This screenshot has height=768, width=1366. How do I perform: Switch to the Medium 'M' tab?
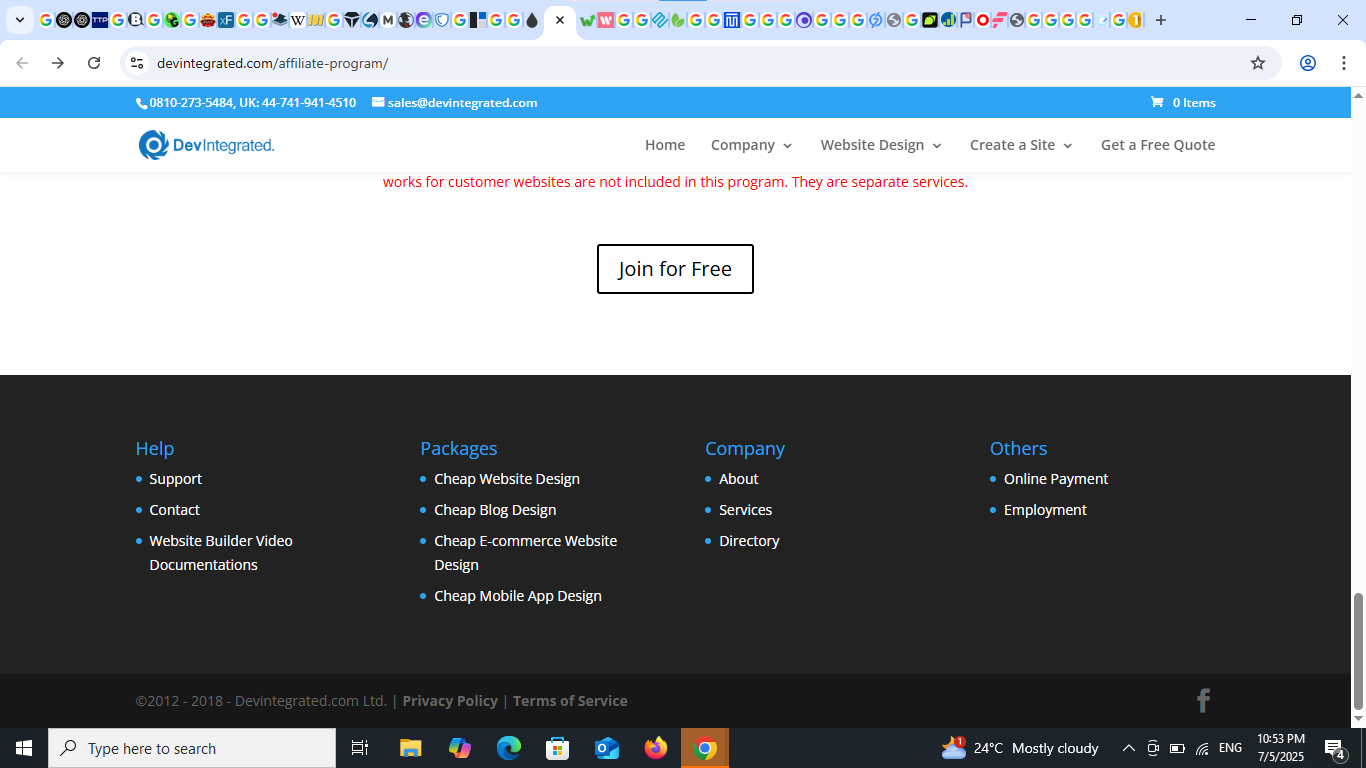(388, 20)
